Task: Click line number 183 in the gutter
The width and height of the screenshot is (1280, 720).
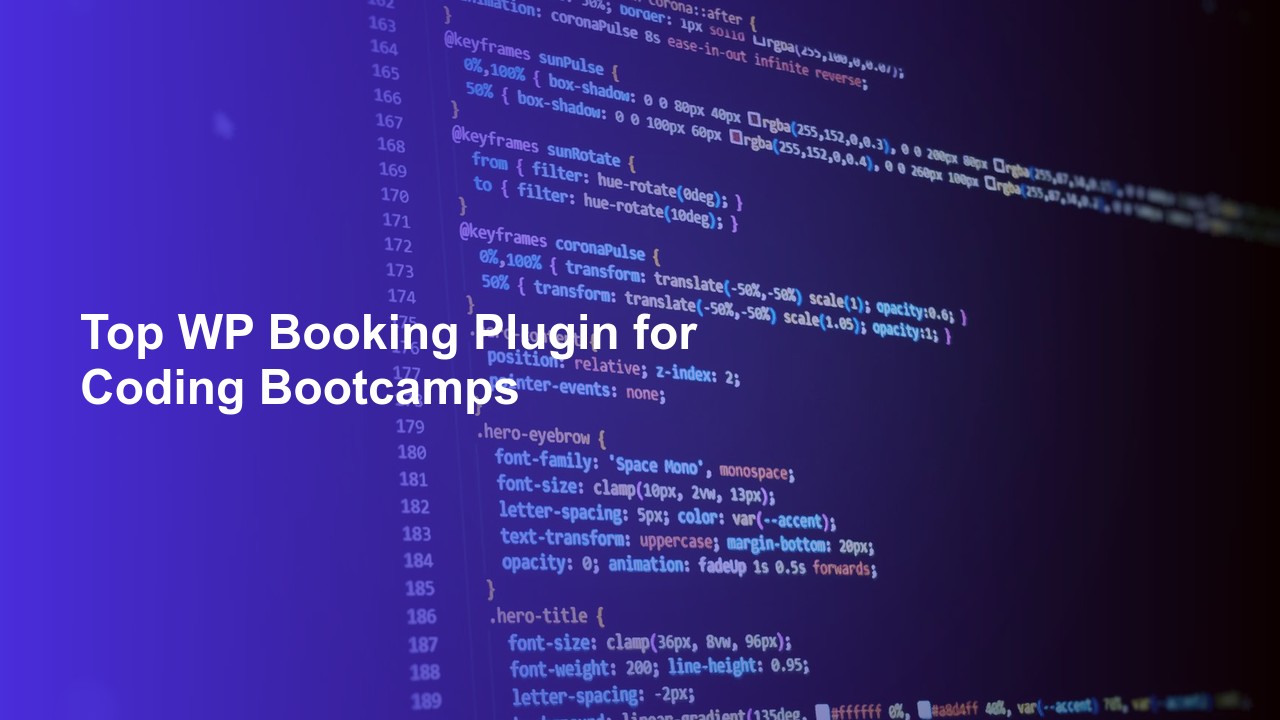Action: click(417, 534)
